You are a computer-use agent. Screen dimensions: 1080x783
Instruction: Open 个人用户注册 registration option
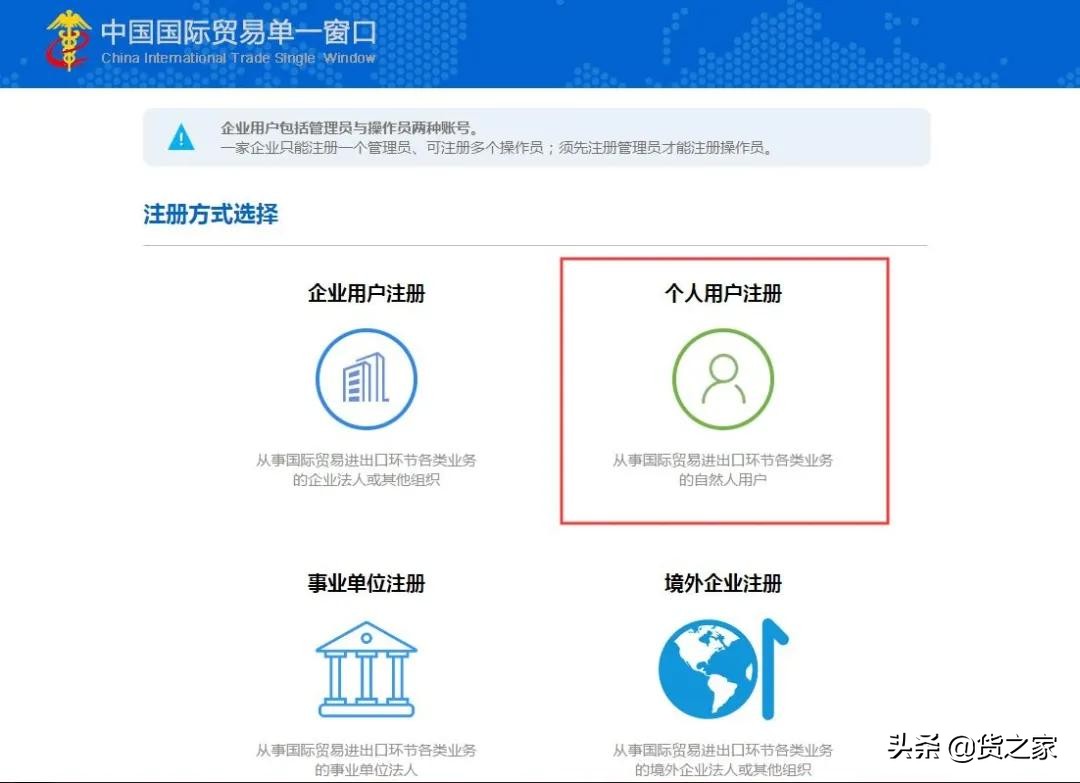click(721, 293)
